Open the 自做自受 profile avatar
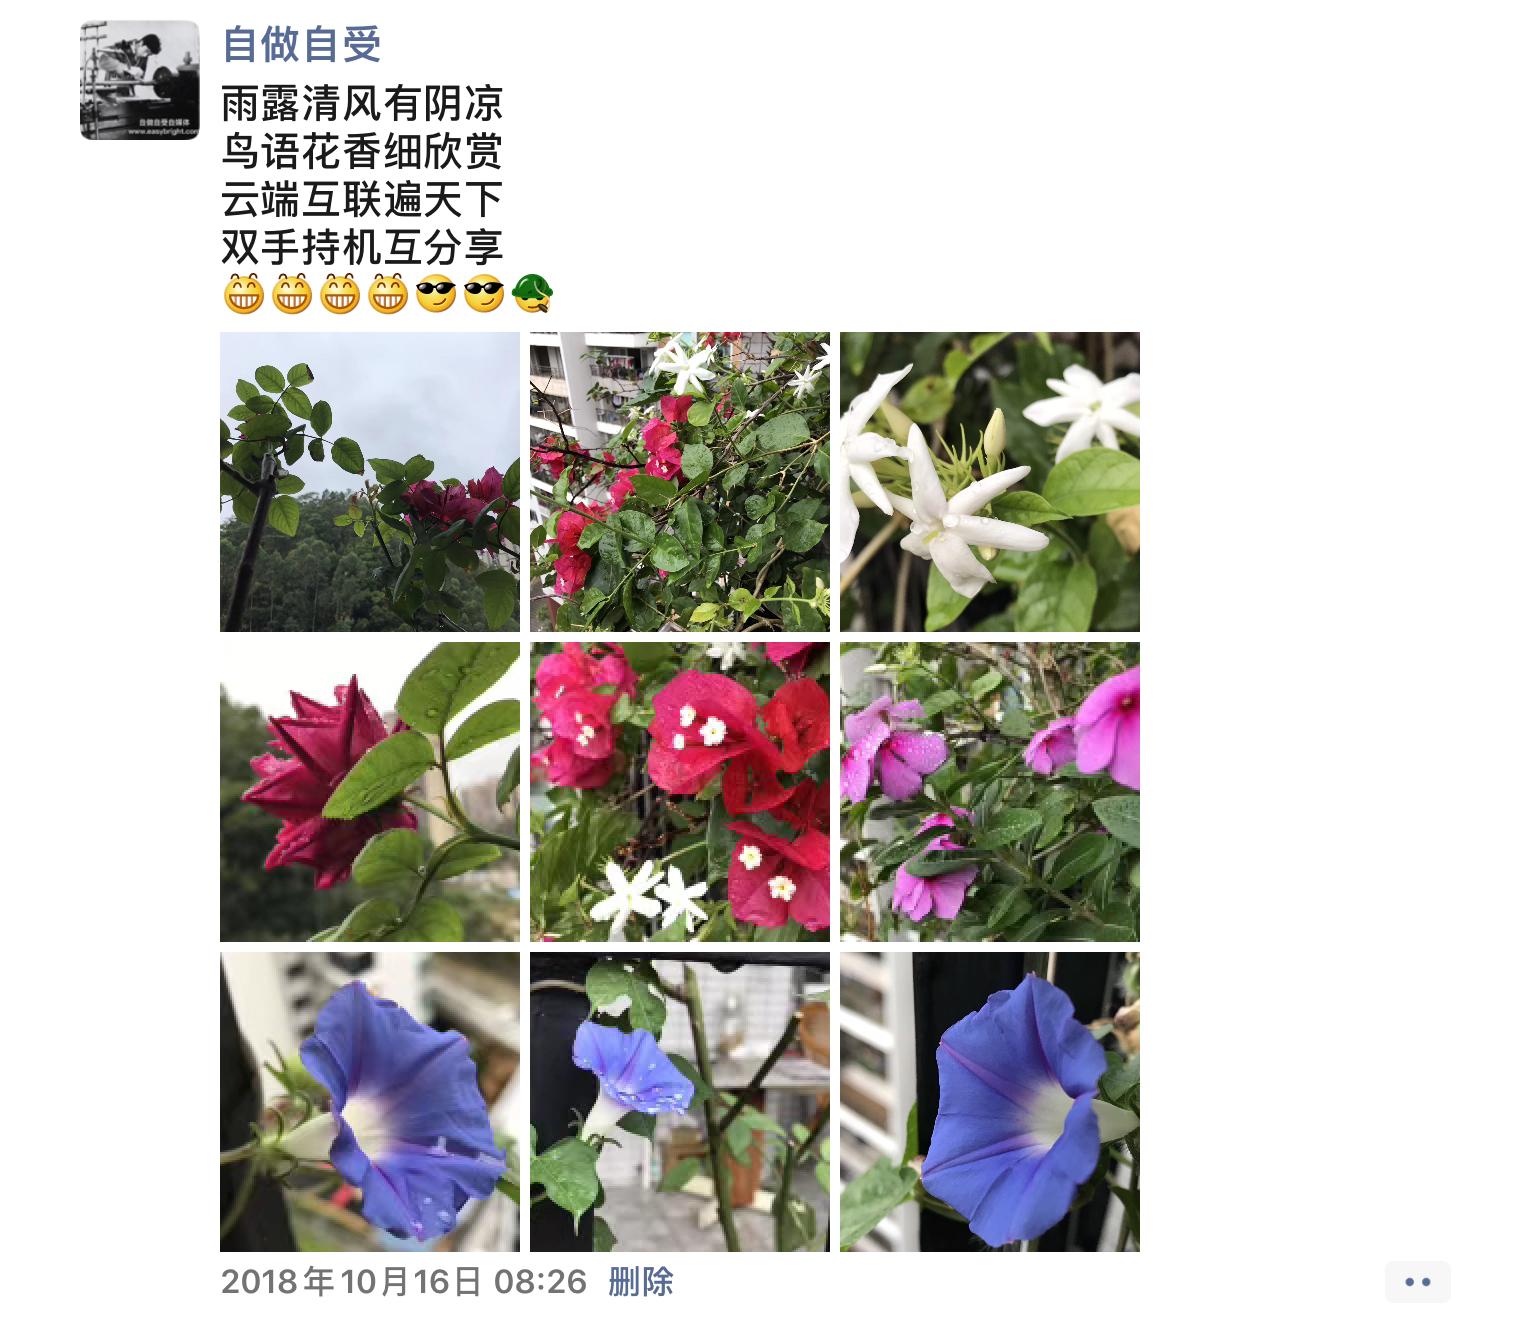Image resolution: width=1536 pixels, height=1325 pixels. [x=140, y=80]
